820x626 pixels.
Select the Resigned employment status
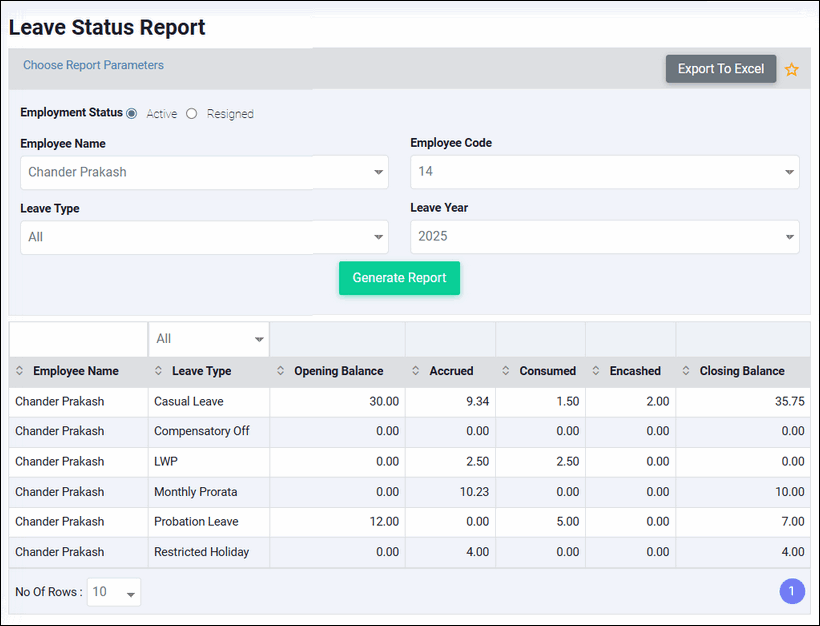pyautogui.click(x=192, y=114)
